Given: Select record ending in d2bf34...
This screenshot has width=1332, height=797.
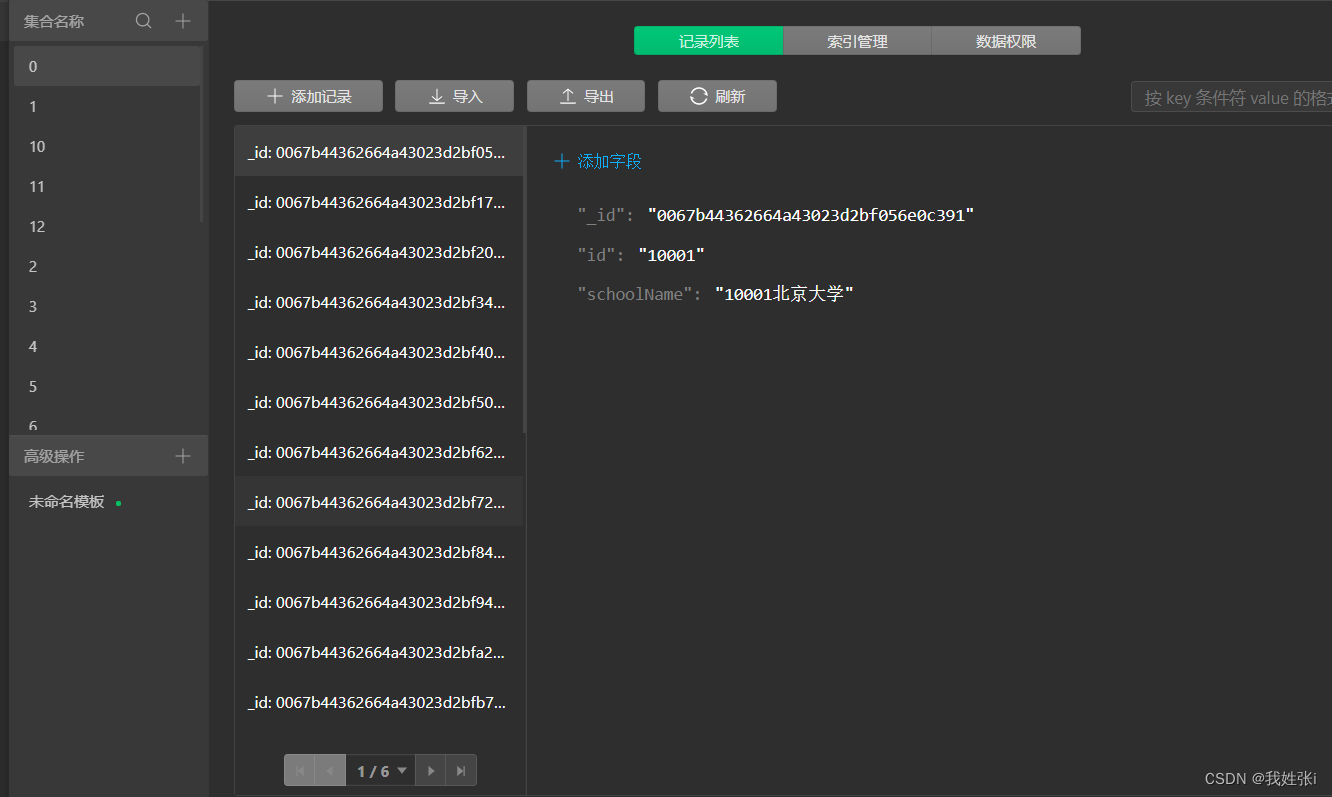Looking at the screenshot, I should click(378, 302).
